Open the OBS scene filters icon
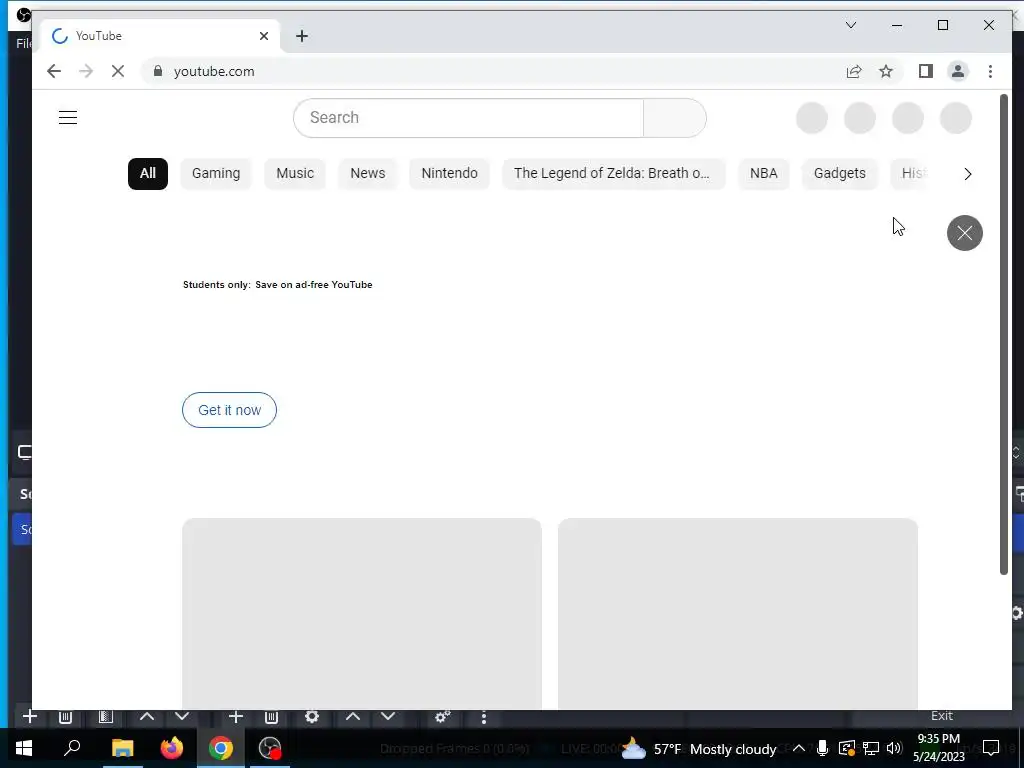This screenshot has width=1024, height=768. coord(106,716)
